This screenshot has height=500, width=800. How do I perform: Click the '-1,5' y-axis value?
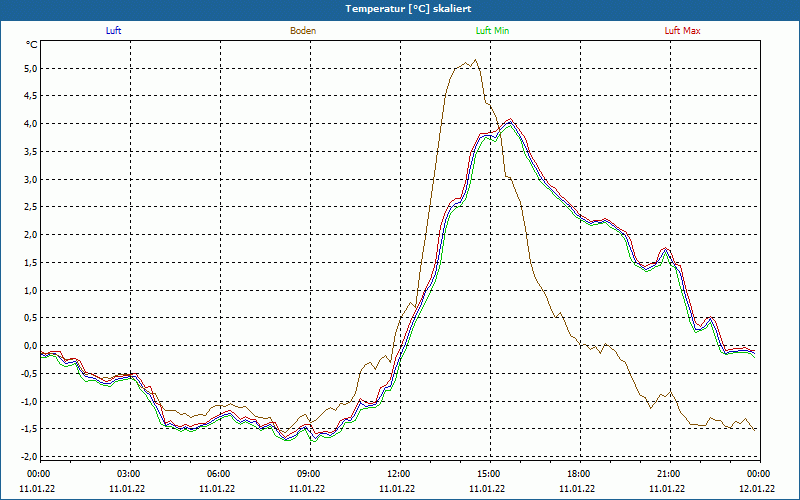(x=30, y=429)
